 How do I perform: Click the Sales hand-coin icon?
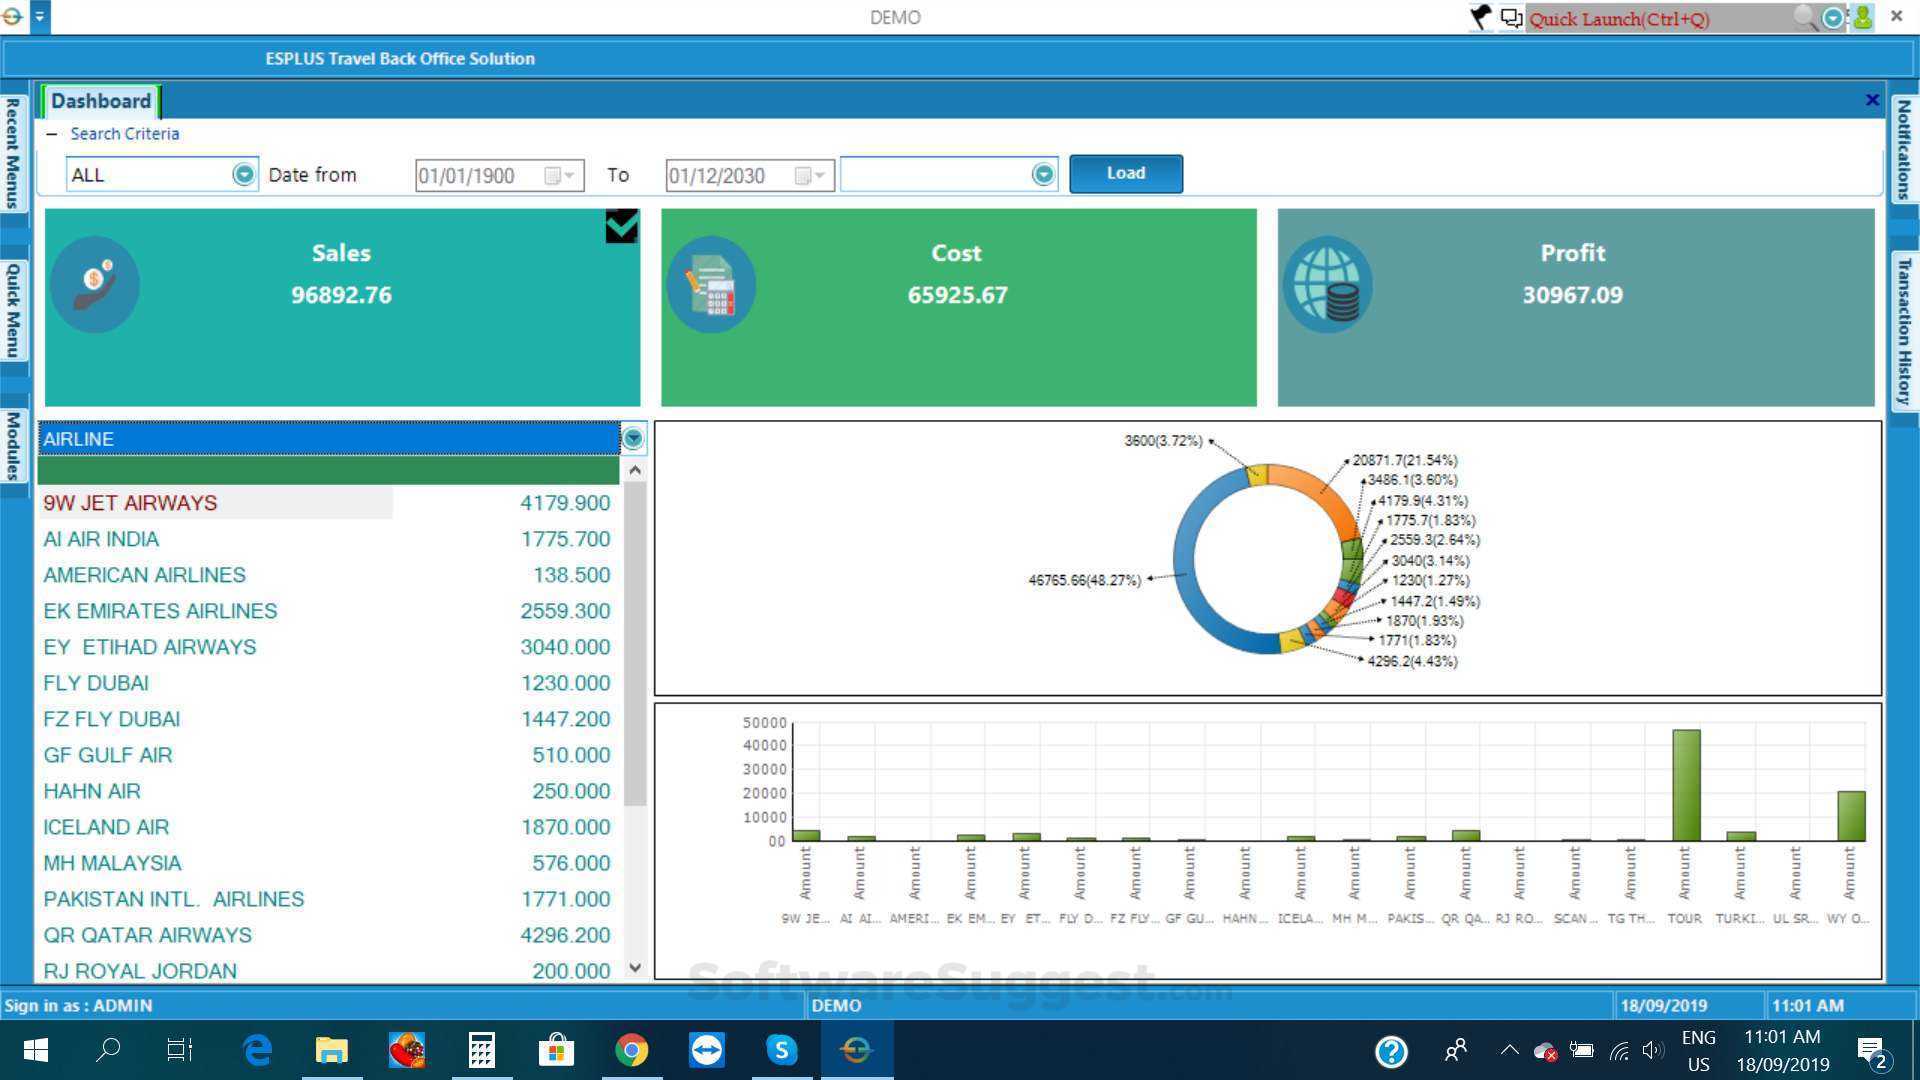pyautogui.click(x=95, y=285)
